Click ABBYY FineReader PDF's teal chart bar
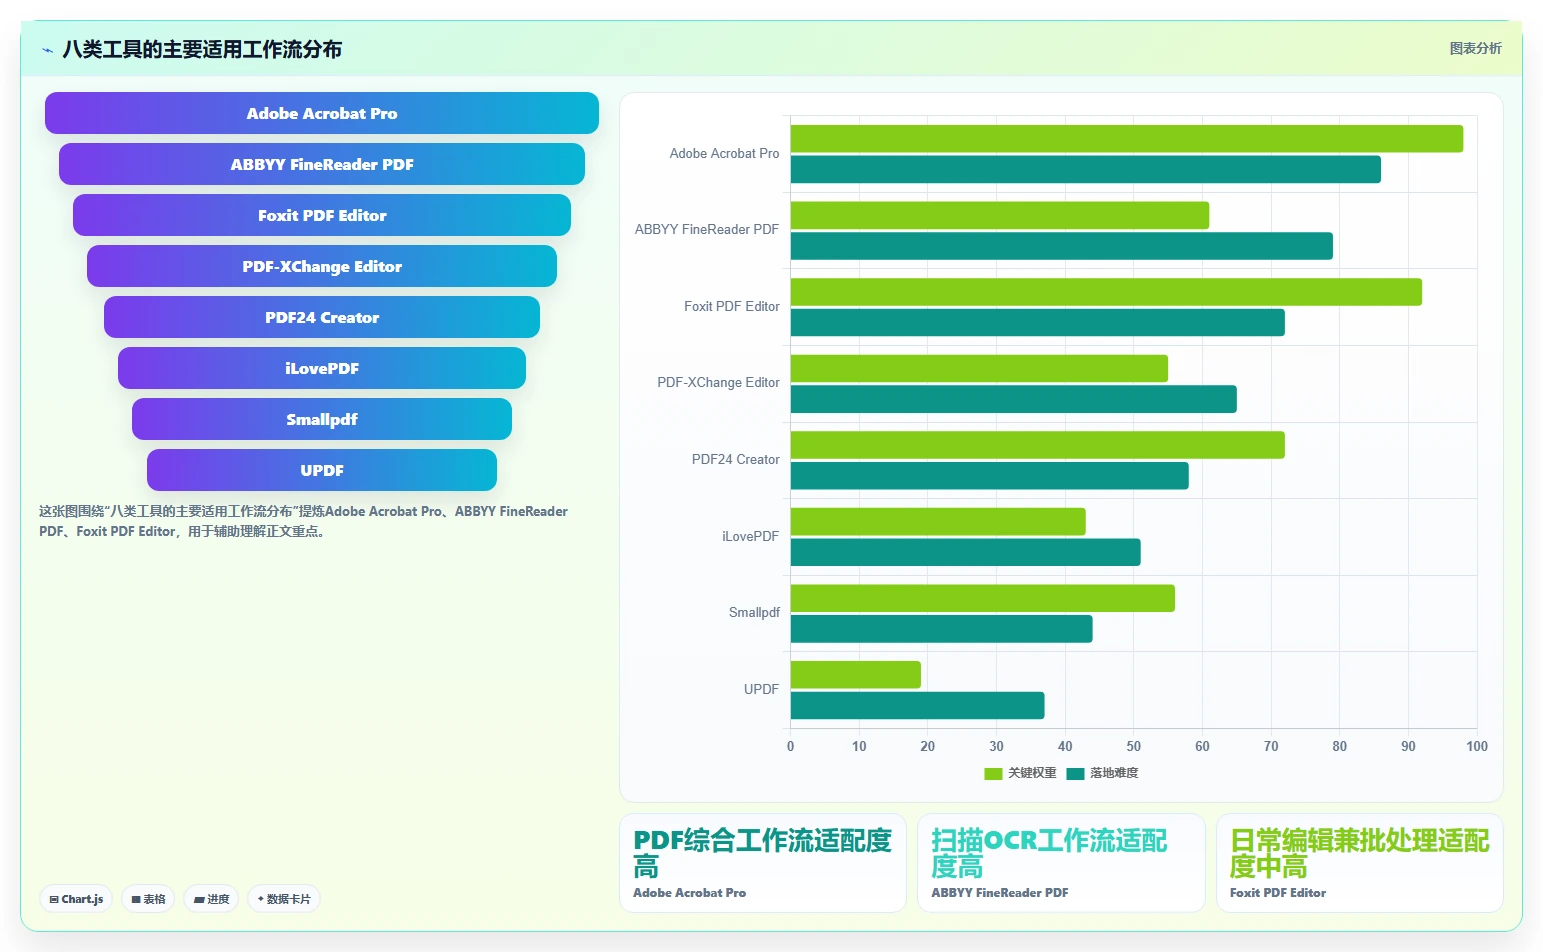1543x952 pixels. 1062,246
